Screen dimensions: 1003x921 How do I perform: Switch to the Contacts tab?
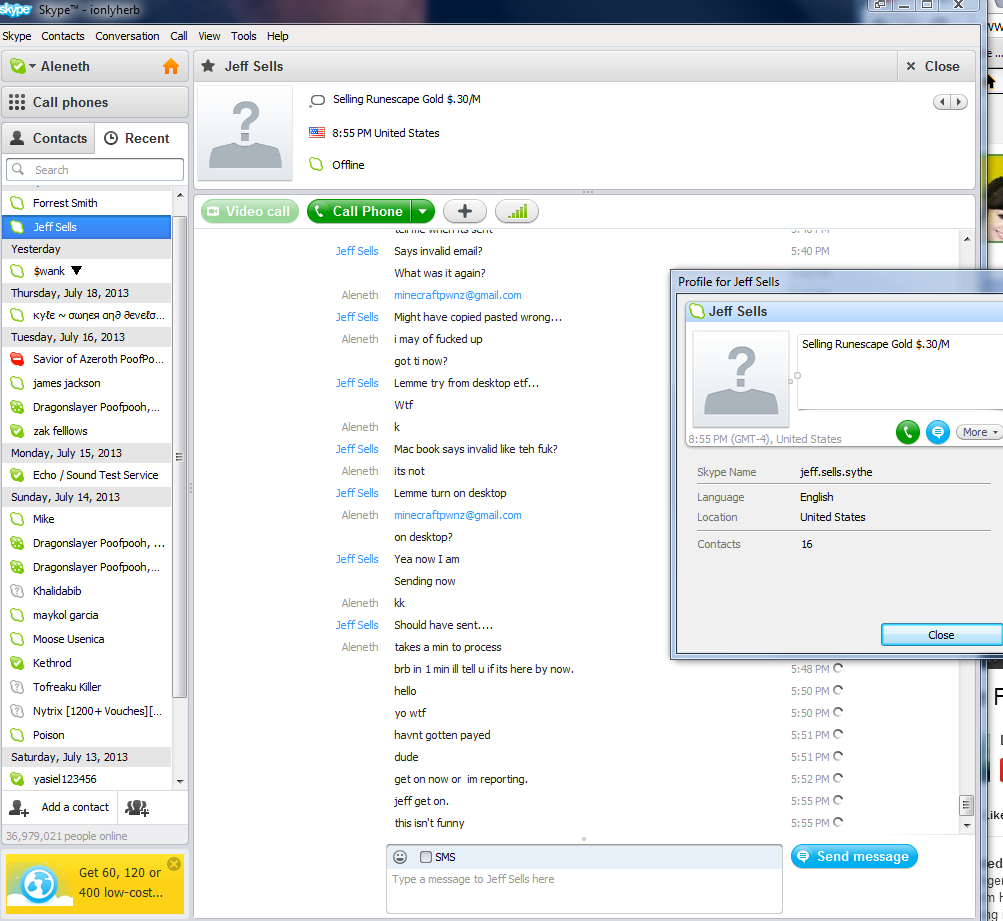[49, 138]
